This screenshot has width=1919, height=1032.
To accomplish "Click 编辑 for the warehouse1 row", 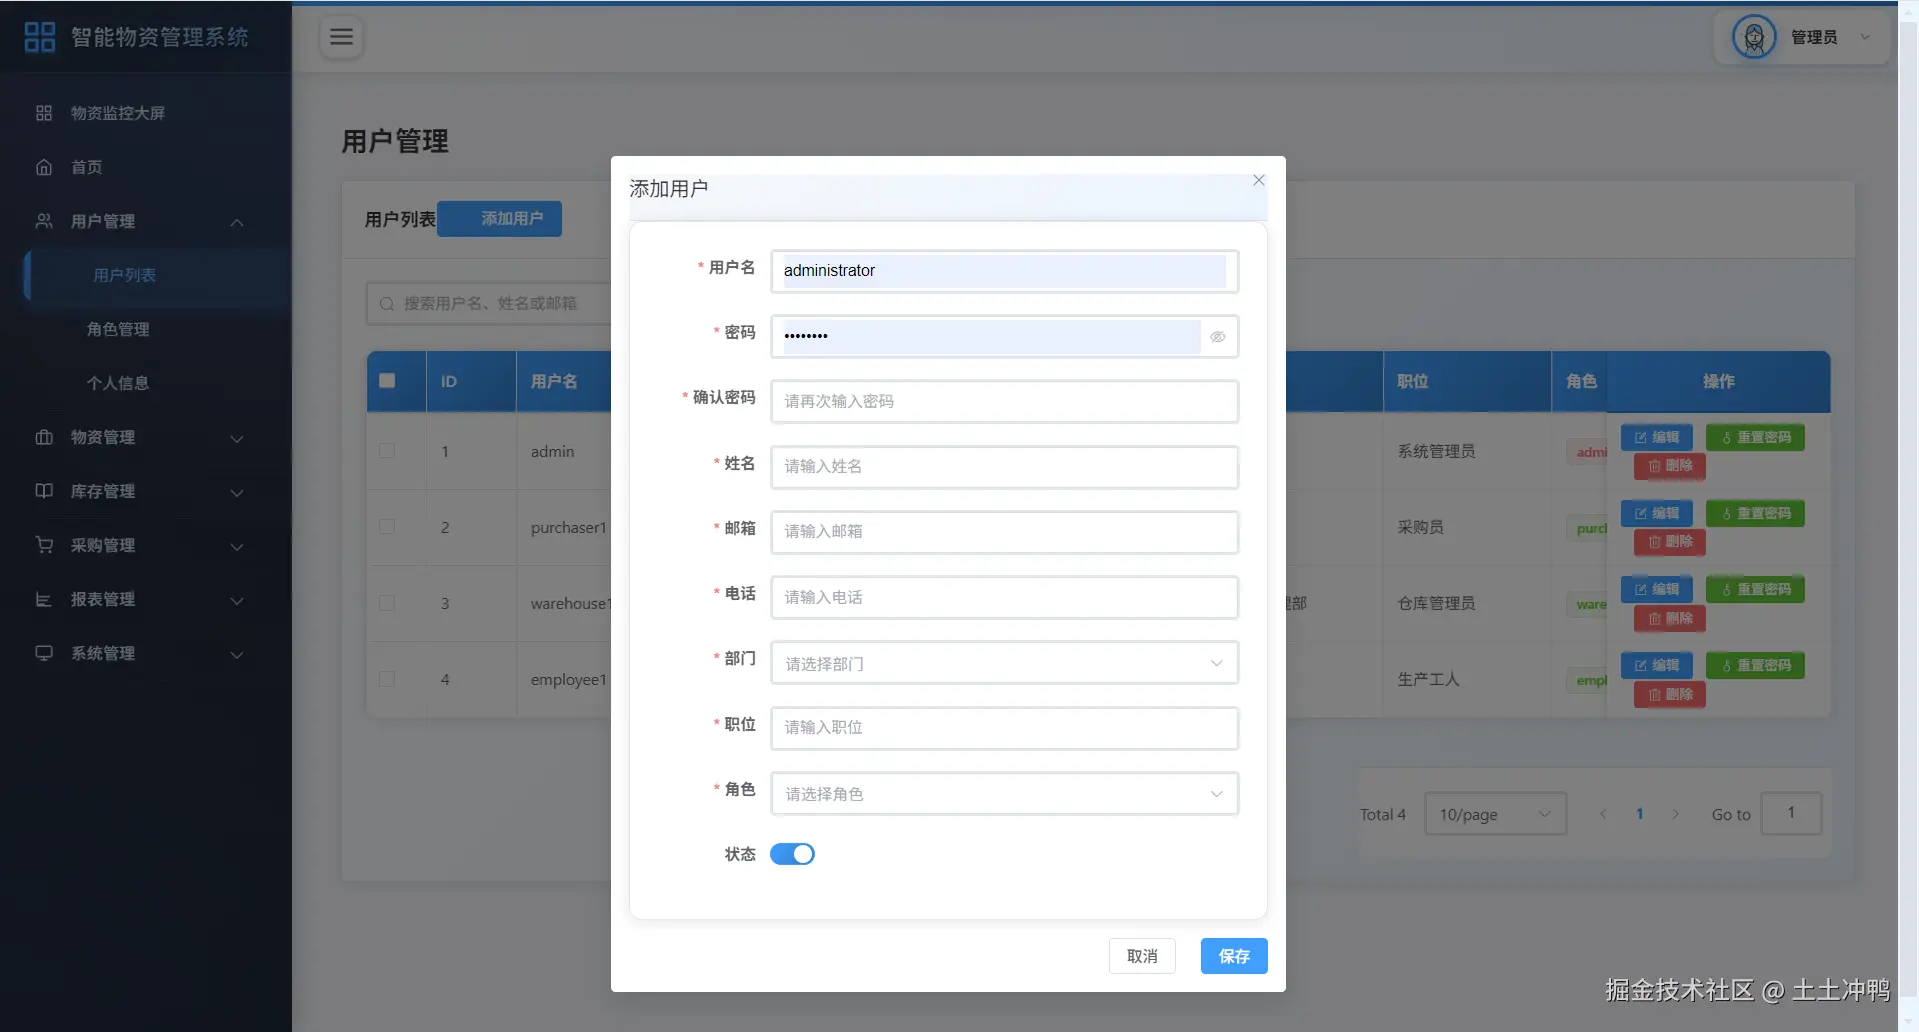I will (1656, 589).
